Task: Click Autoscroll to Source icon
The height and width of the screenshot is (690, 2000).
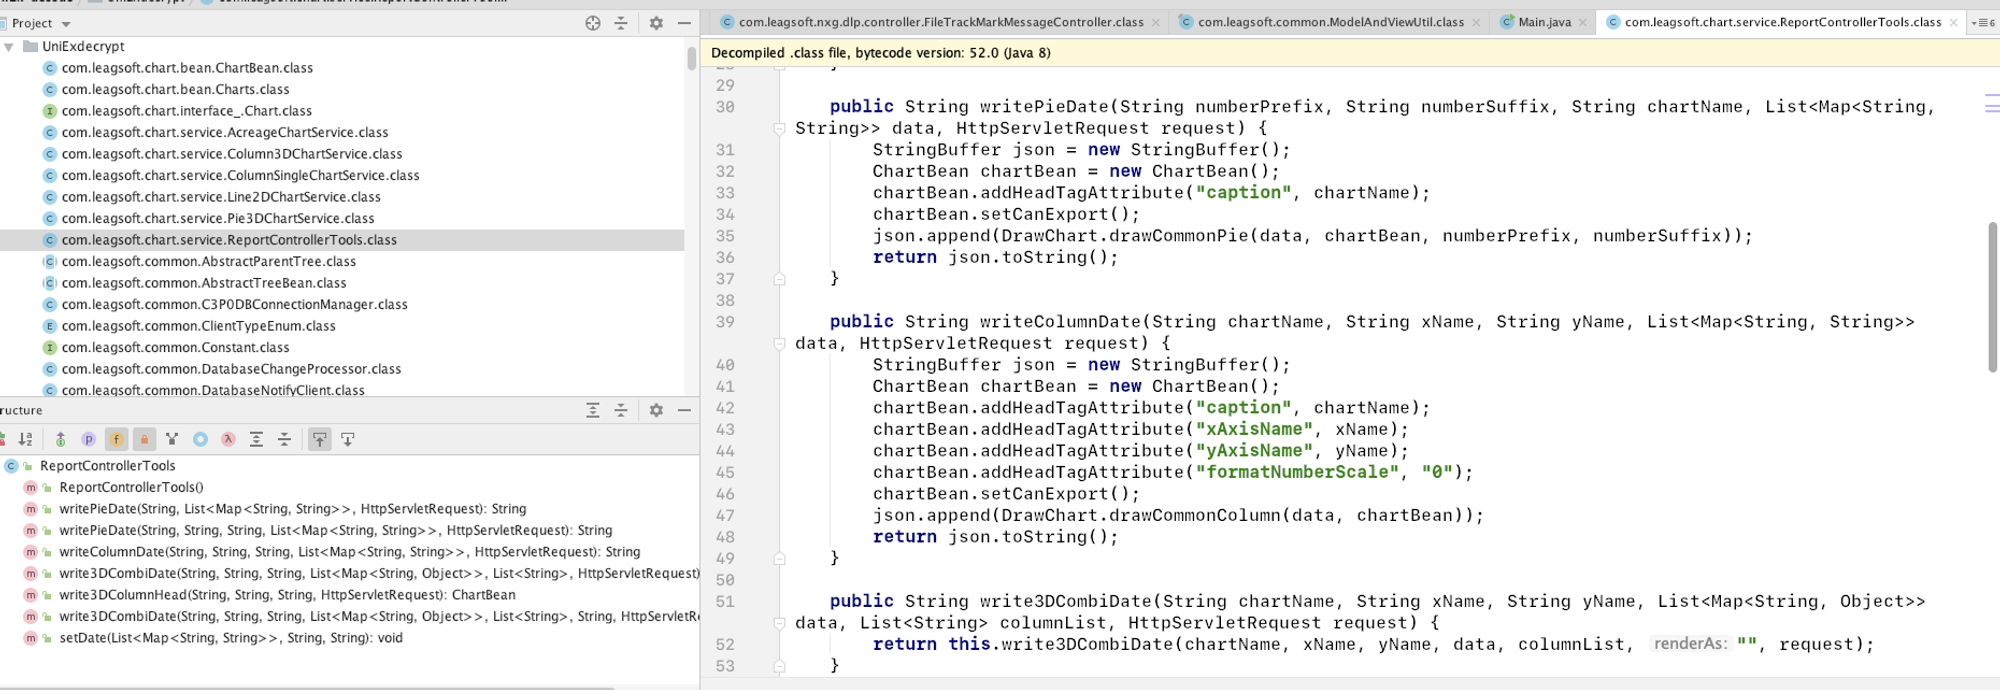Action: pyautogui.click(x=319, y=439)
